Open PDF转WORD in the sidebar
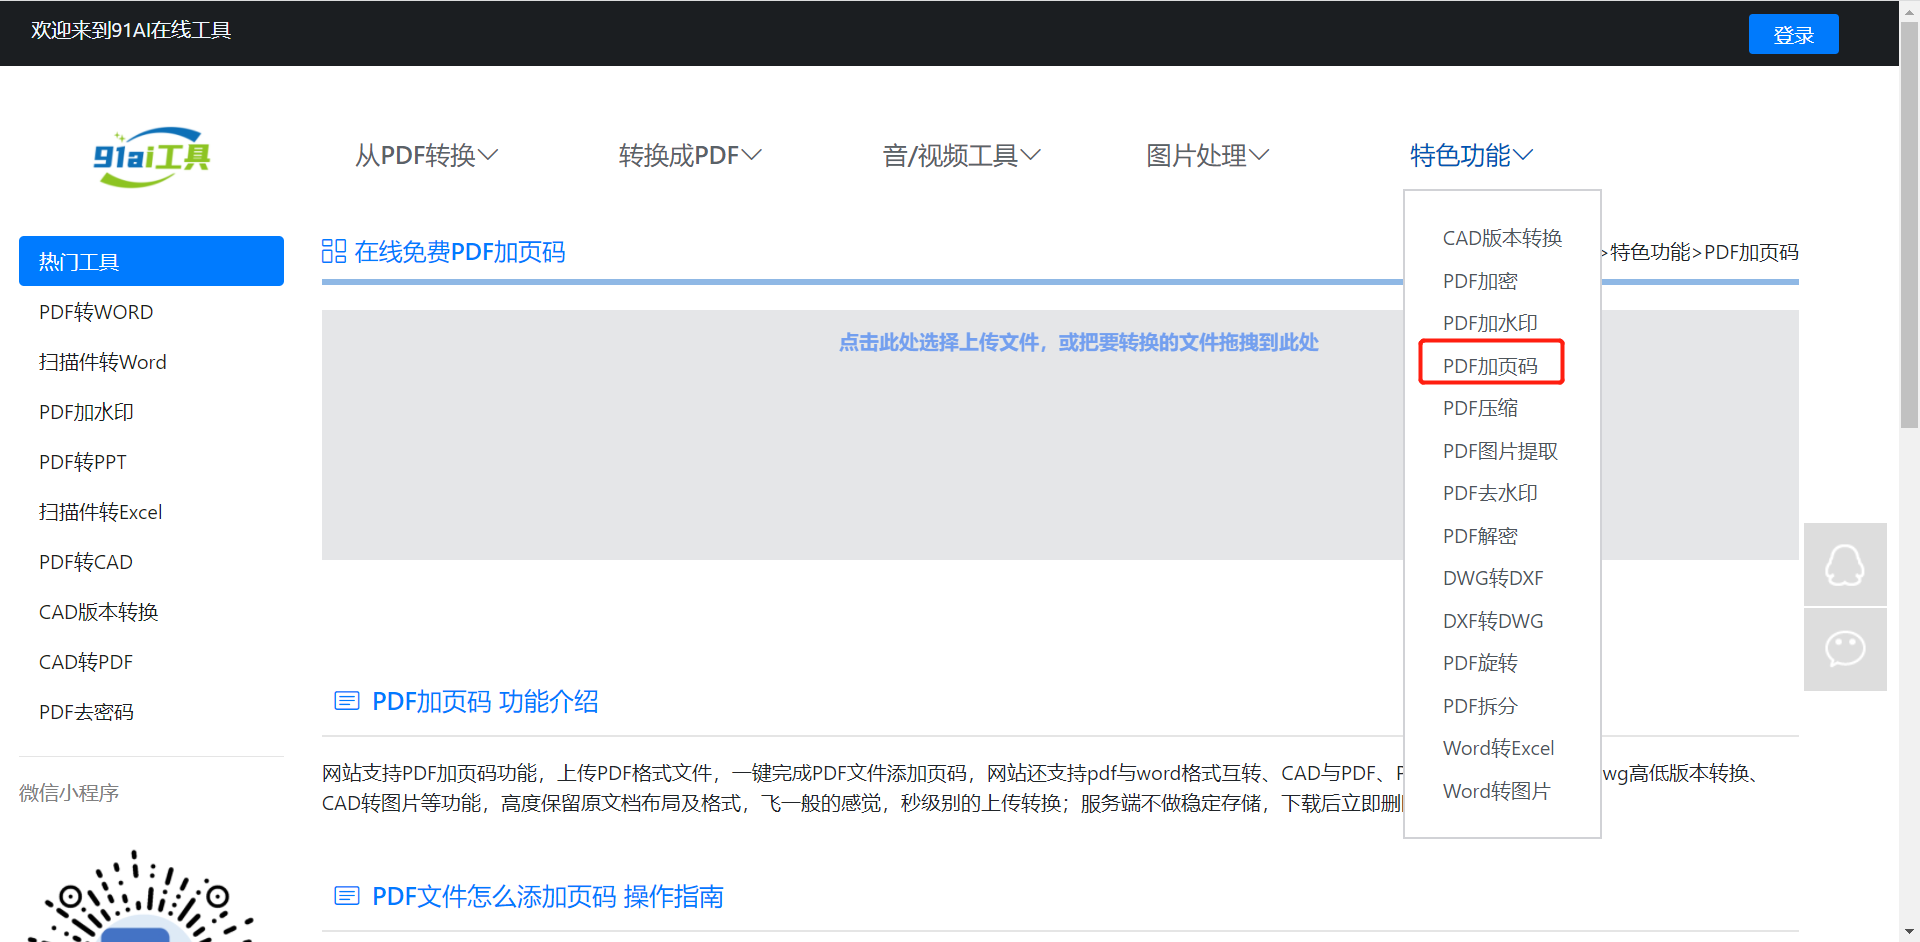Viewport: 1920px width, 942px height. [x=96, y=312]
